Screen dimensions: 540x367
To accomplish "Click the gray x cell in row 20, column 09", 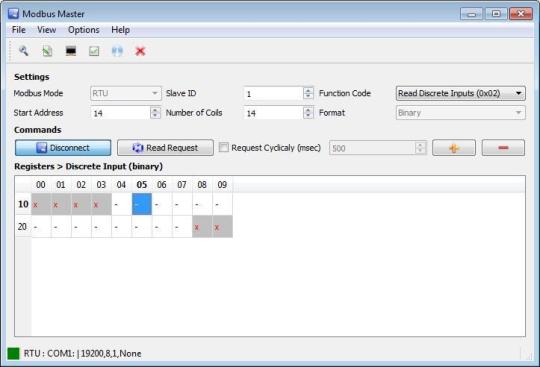I will 222,227.
